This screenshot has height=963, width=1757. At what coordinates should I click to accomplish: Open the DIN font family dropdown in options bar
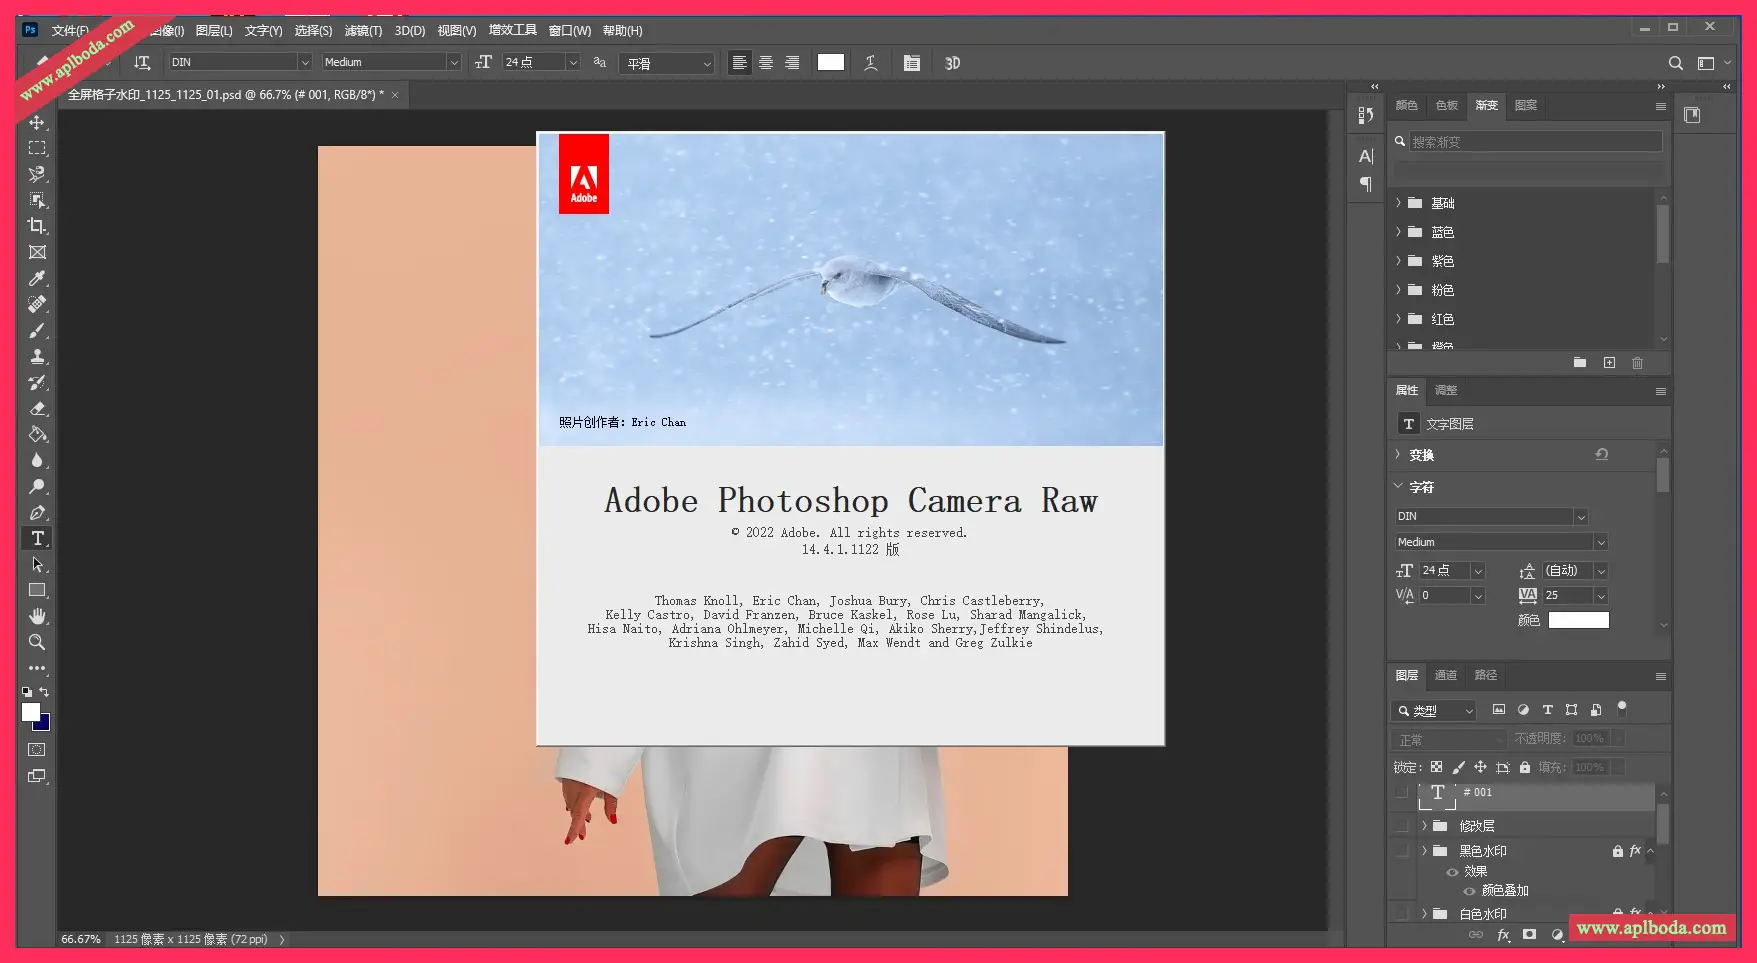[x=304, y=62]
